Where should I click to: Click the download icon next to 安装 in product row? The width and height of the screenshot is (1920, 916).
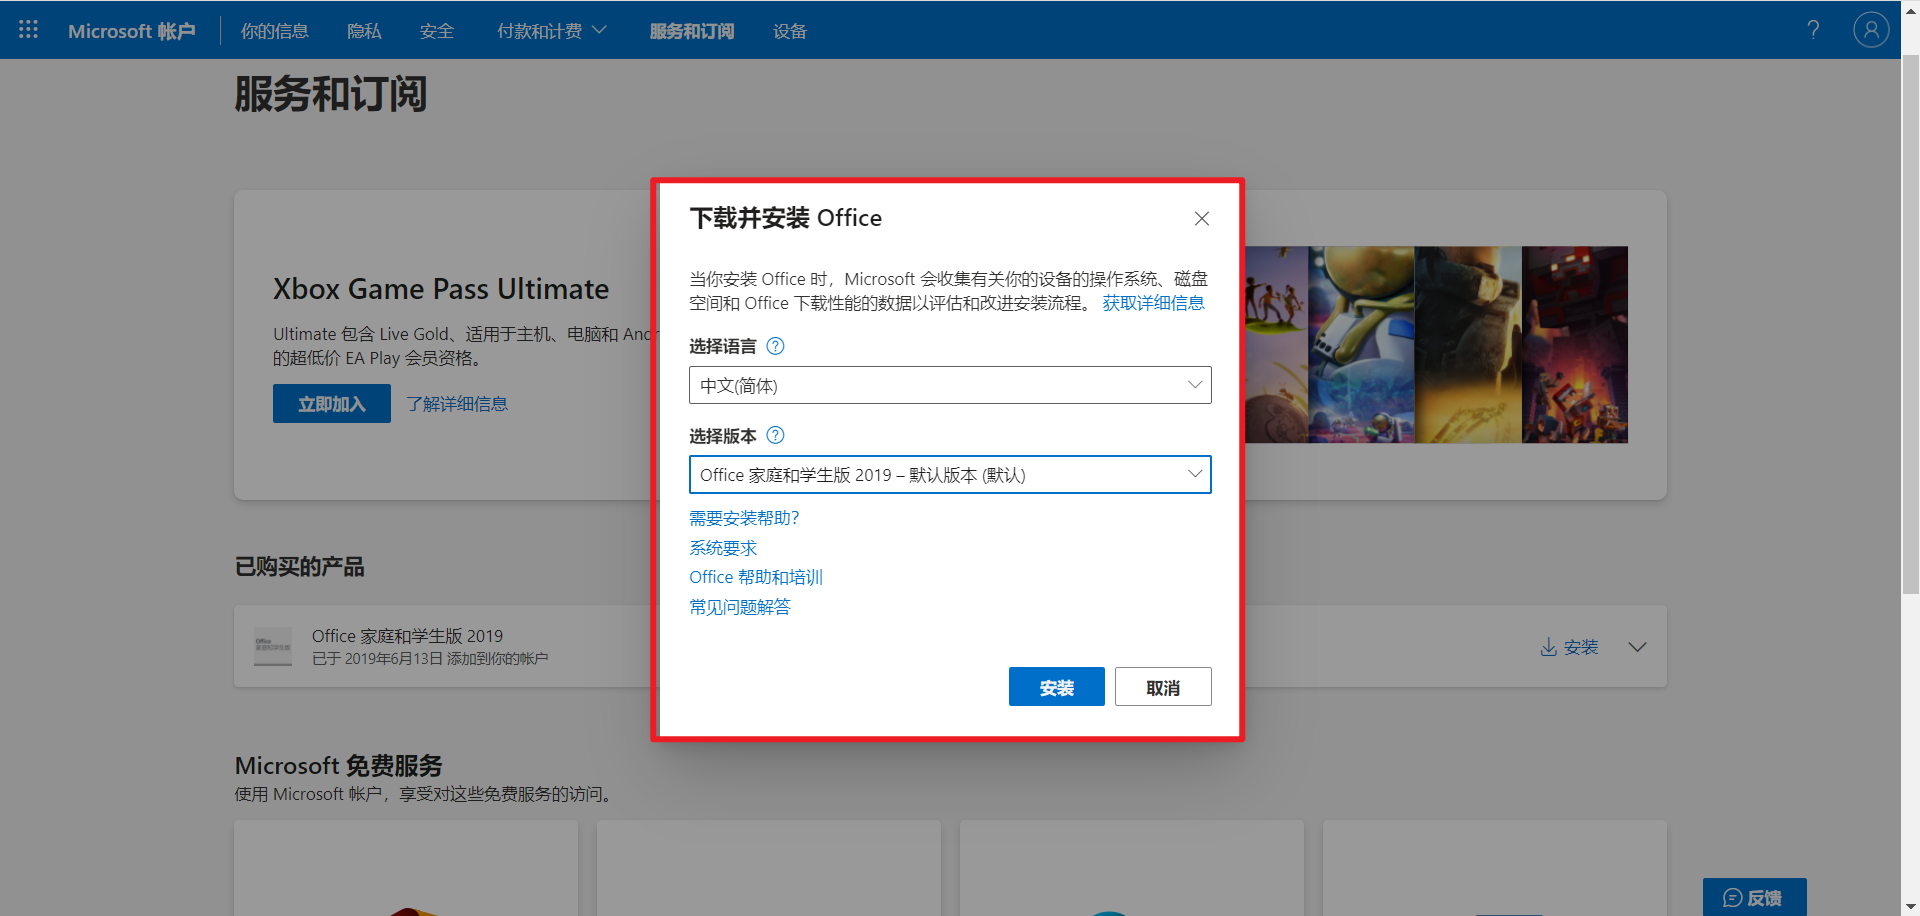(x=1548, y=647)
